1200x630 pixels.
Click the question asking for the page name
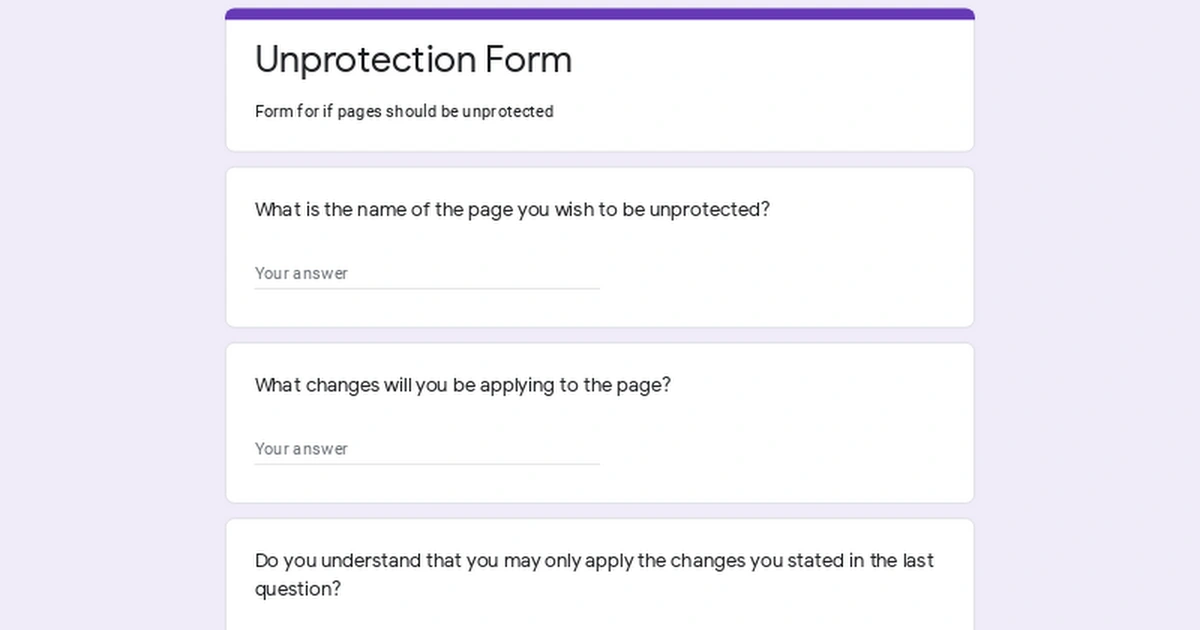tap(512, 209)
